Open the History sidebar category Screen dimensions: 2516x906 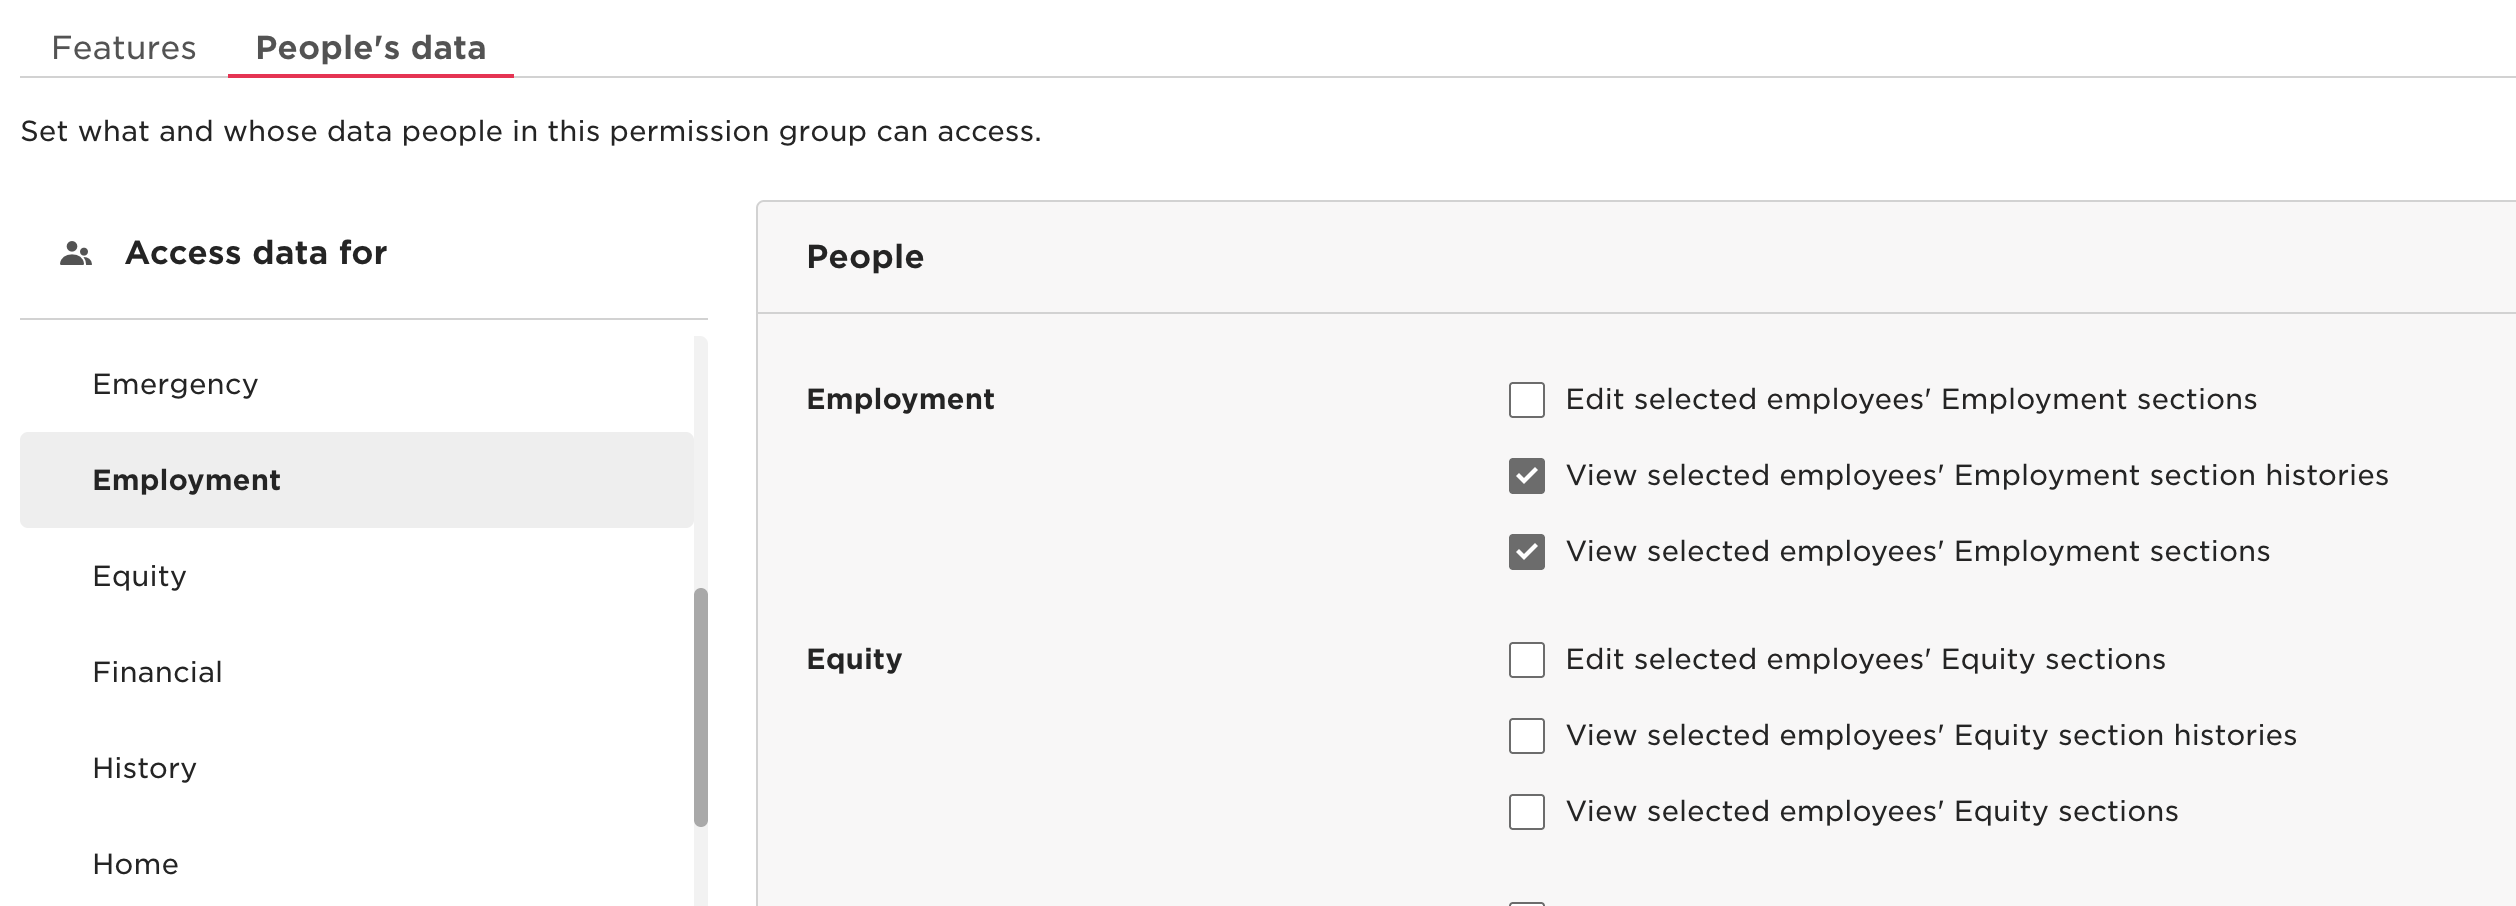click(x=356, y=768)
